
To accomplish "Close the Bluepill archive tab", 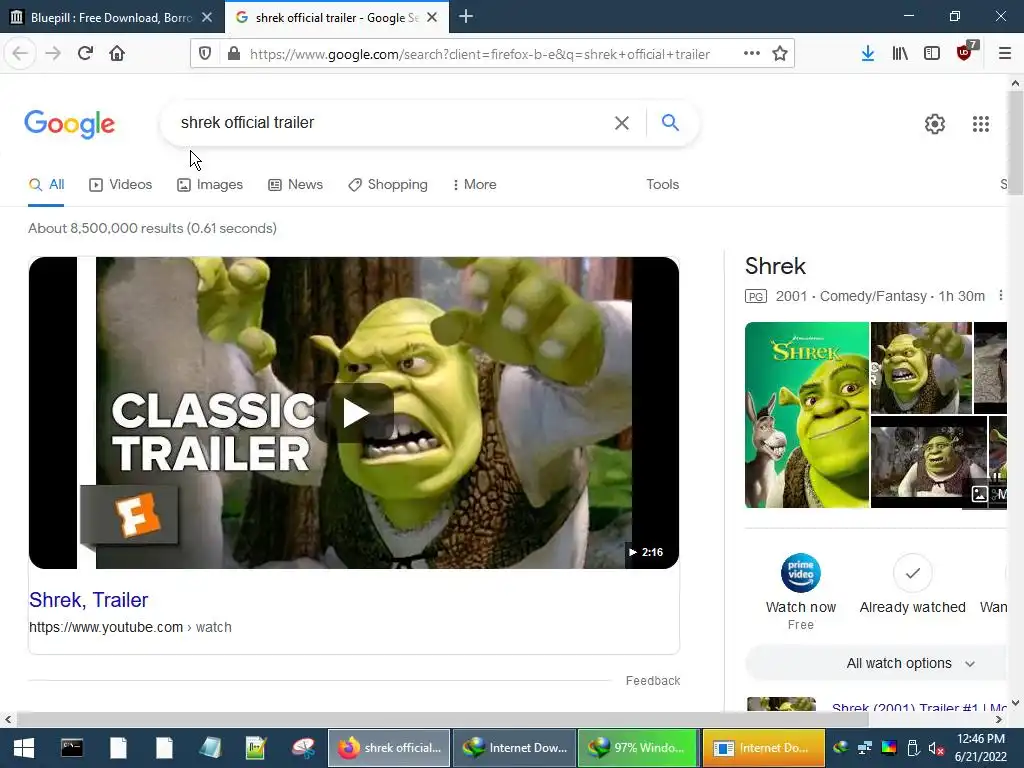I will (x=207, y=18).
